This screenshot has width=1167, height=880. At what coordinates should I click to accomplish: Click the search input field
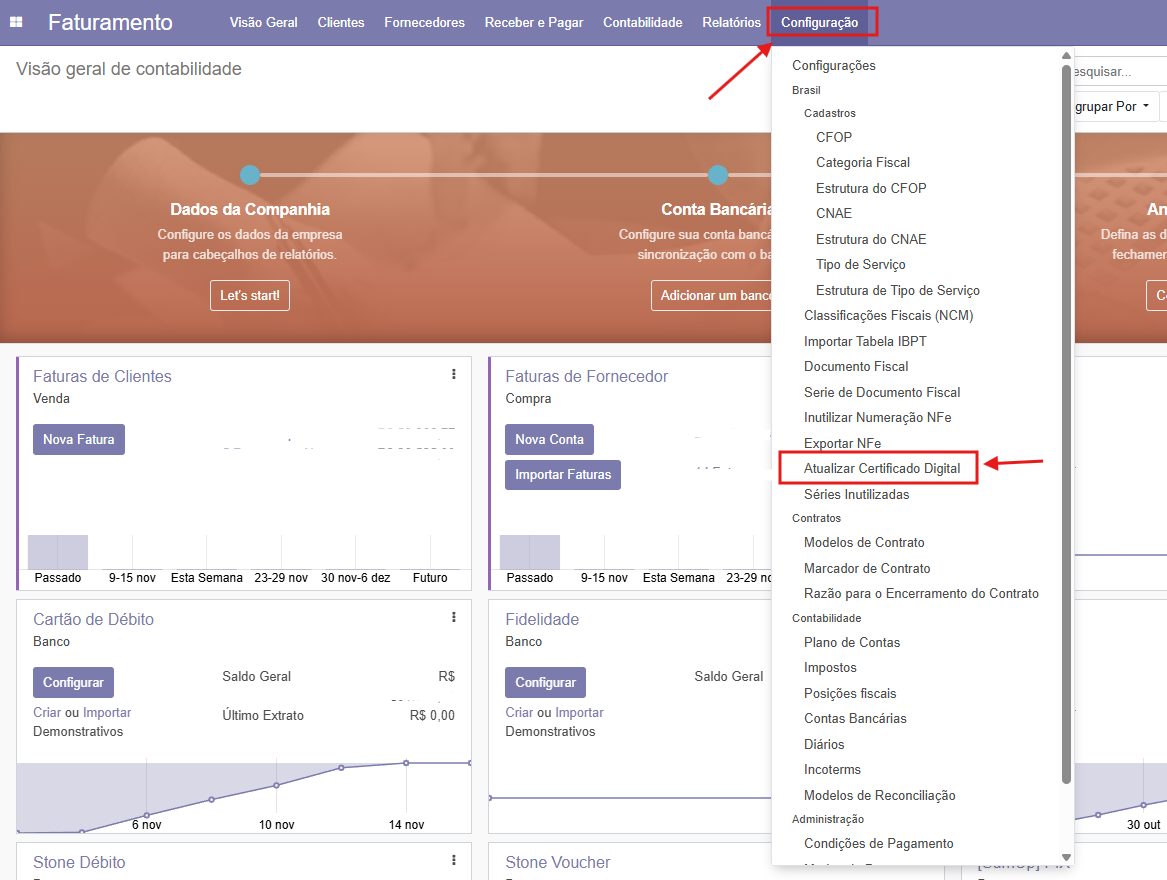[1115, 72]
